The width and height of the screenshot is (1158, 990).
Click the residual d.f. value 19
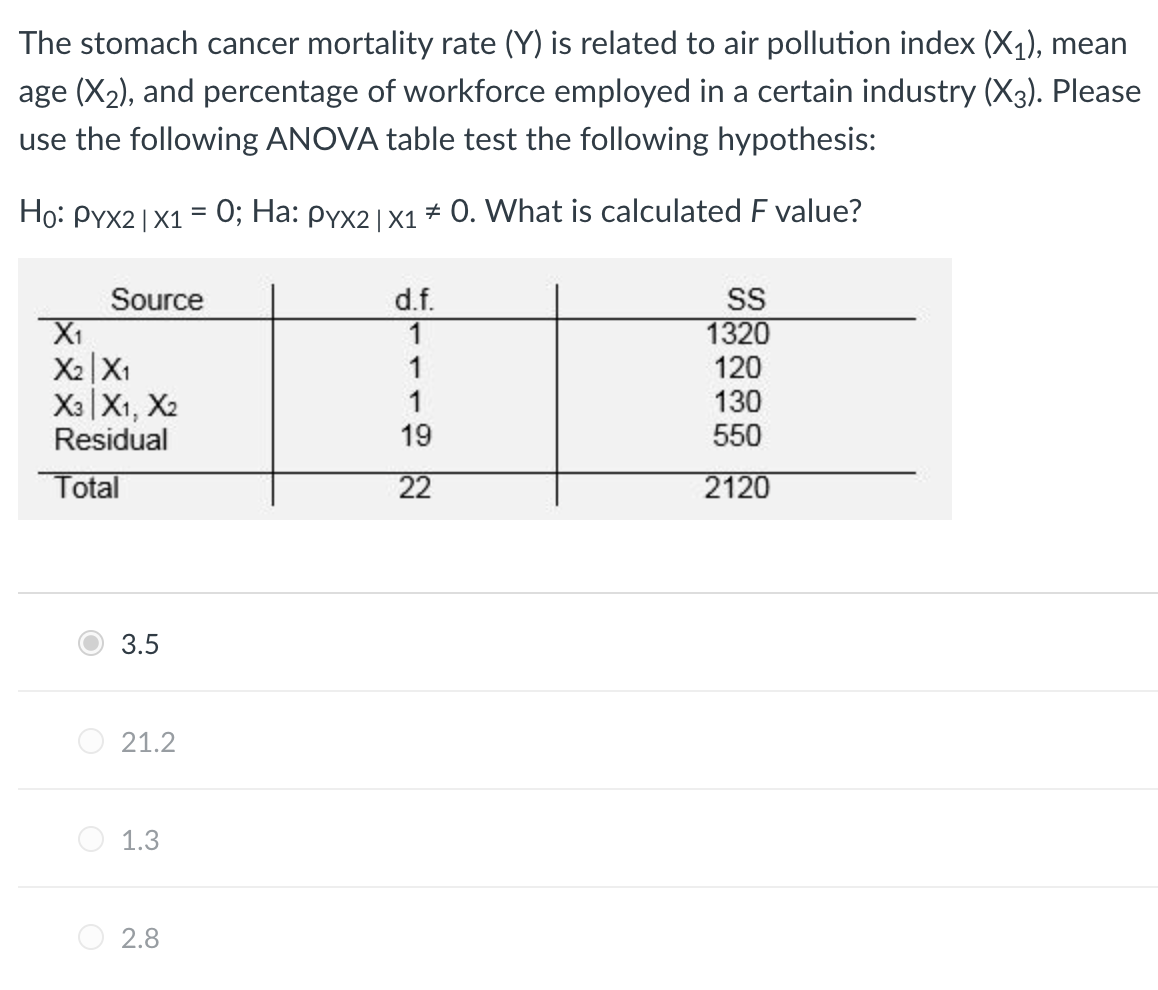tap(416, 436)
